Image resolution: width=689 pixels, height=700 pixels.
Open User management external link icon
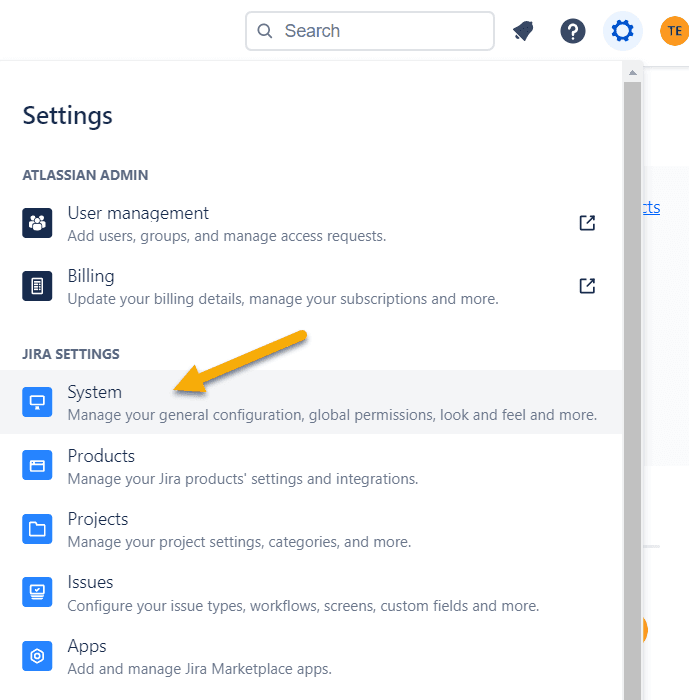point(587,223)
